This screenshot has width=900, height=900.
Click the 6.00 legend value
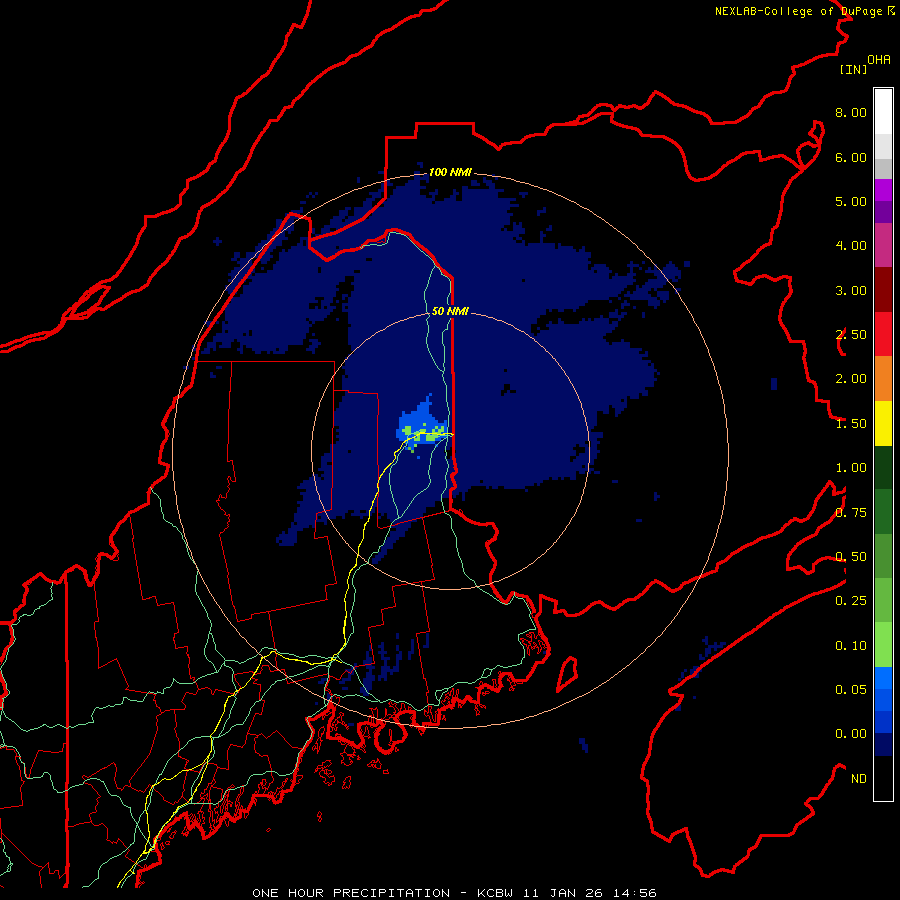(x=851, y=157)
